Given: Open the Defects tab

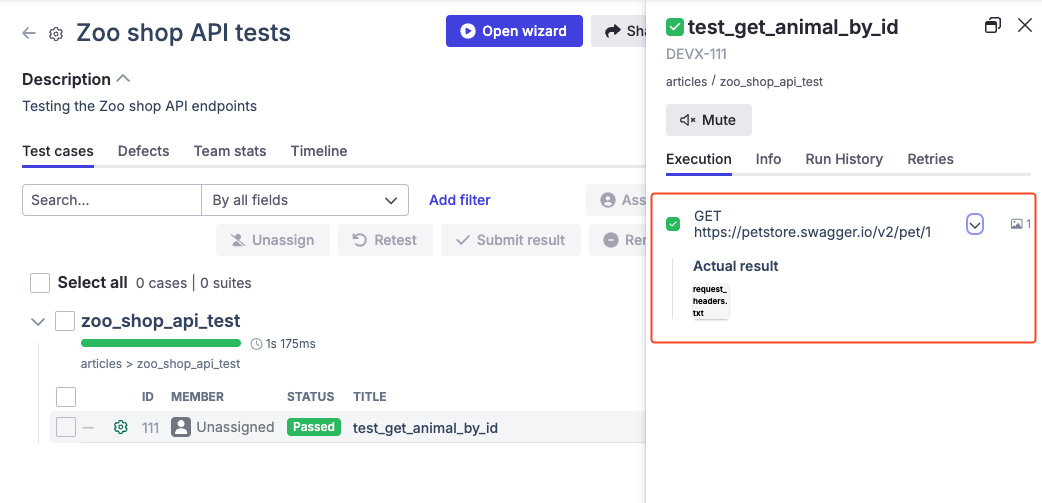Looking at the screenshot, I should point(143,151).
